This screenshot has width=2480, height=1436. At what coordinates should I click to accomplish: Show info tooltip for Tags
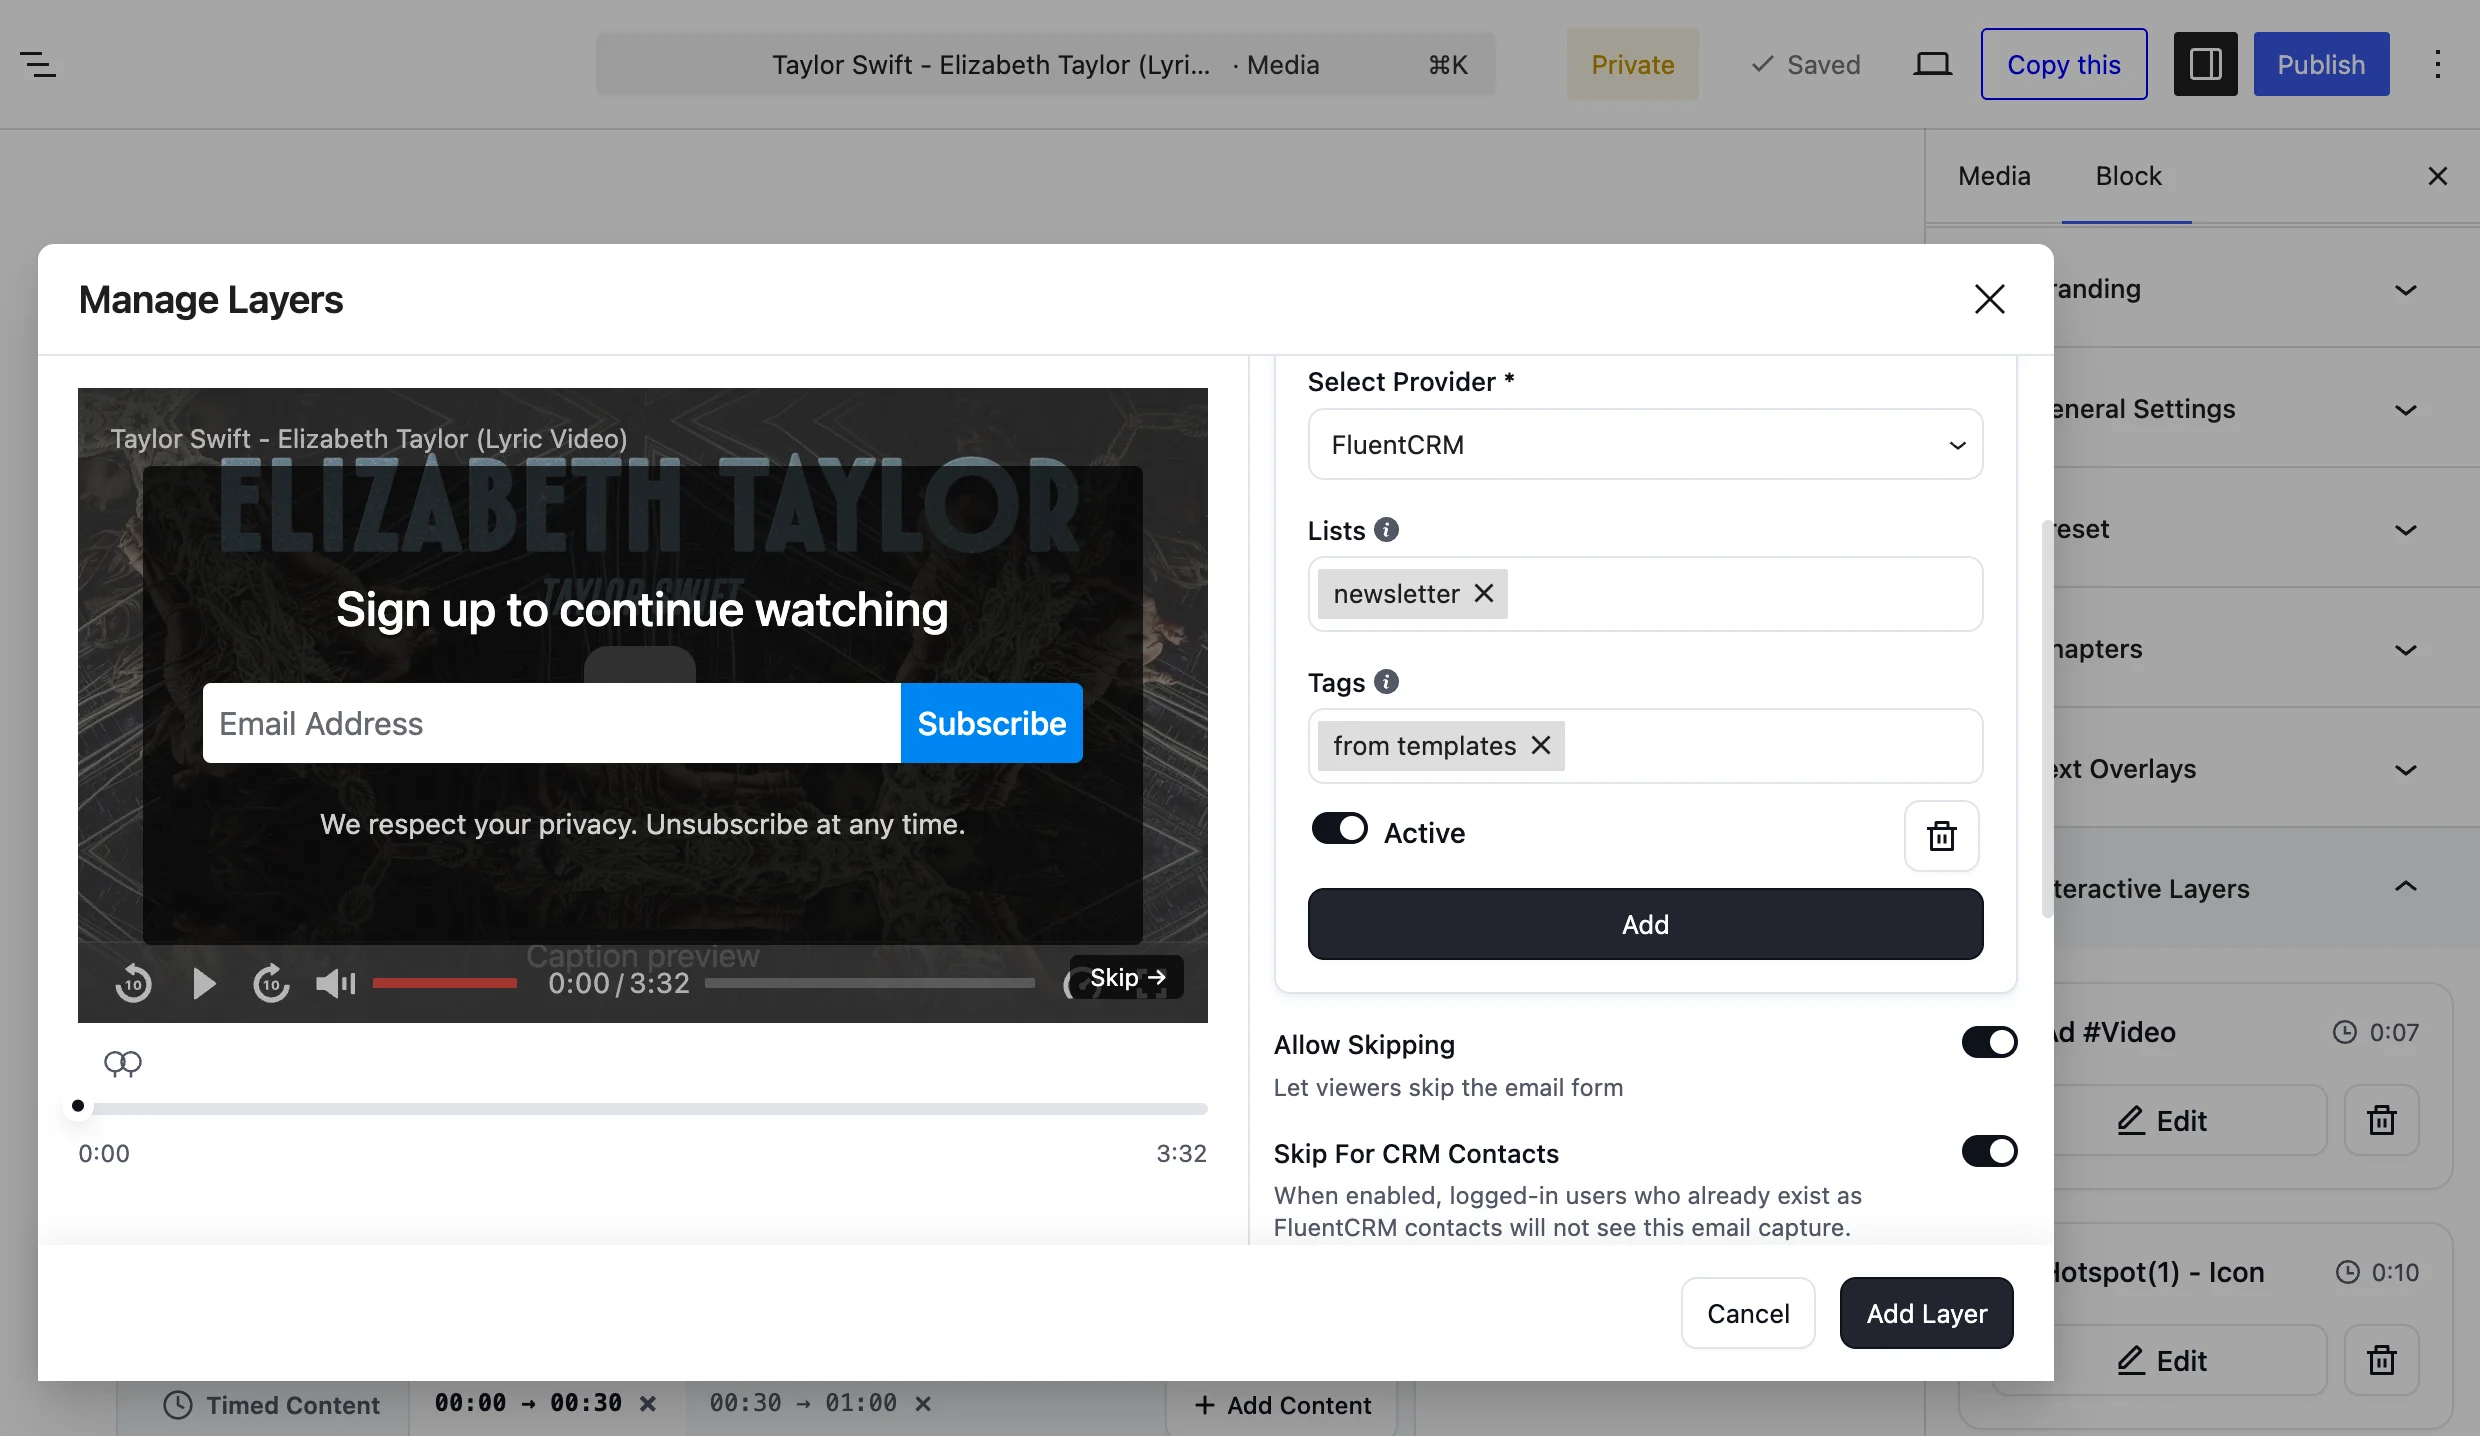(x=1386, y=681)
